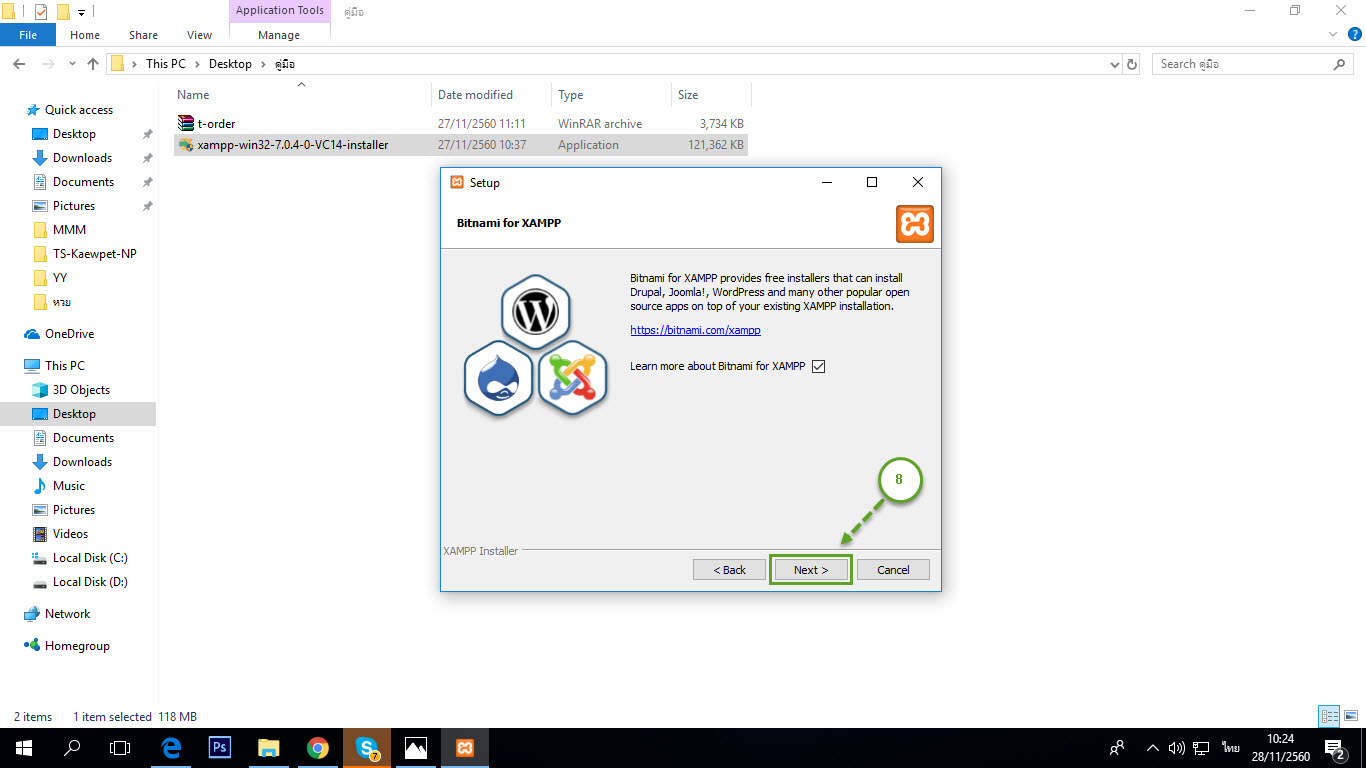The width and height of the screenshot is (1366, 768).
Task: Uncheck Learn more about Bitnami for XAMPP
Action: (x=819, y=366)
